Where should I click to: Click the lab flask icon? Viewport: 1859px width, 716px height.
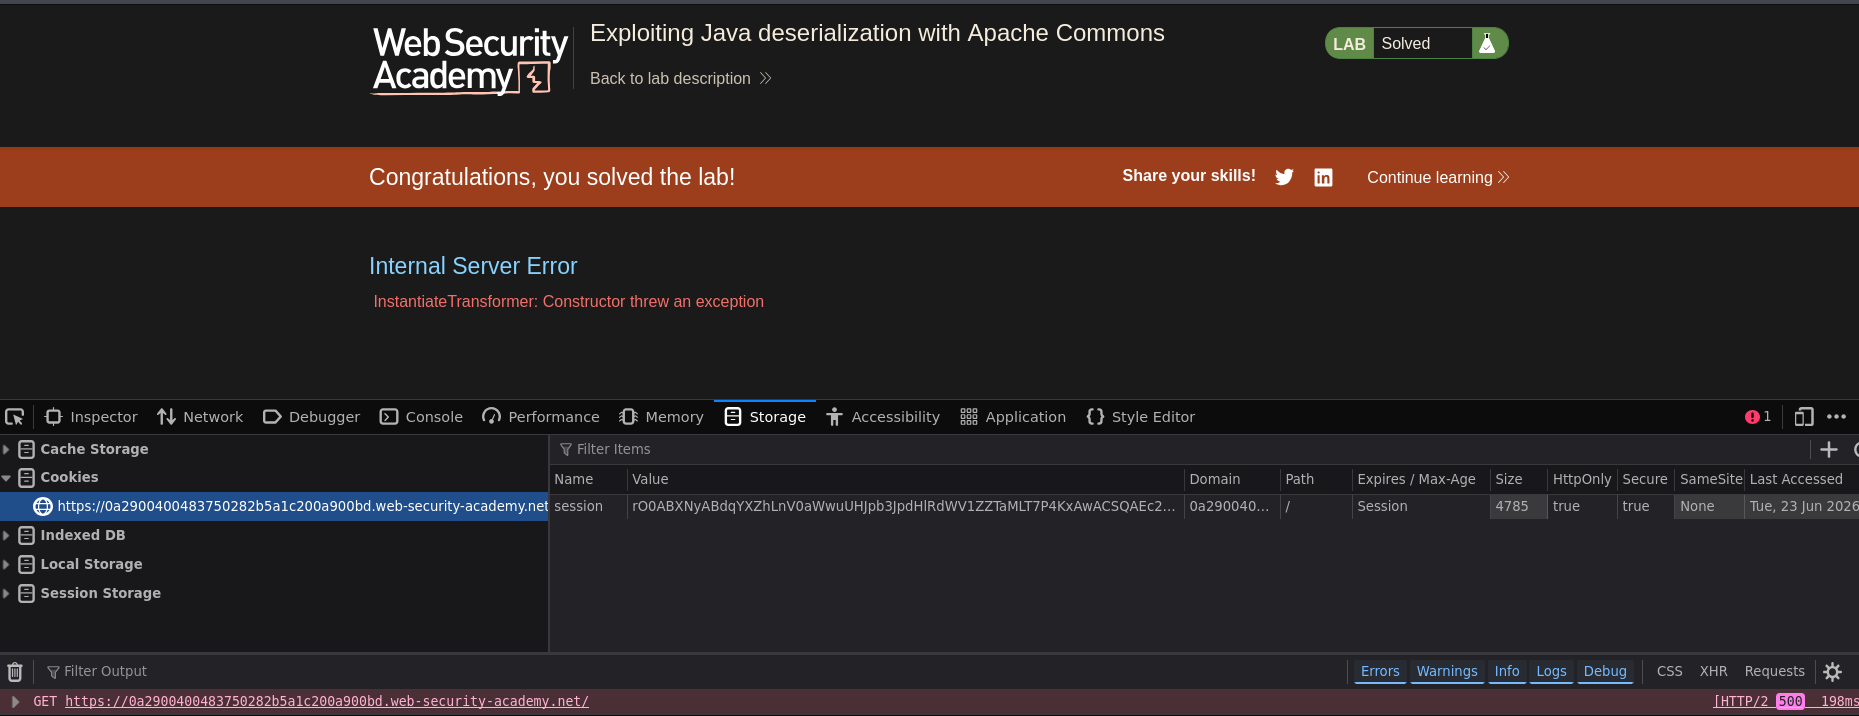coord(1488,44)
